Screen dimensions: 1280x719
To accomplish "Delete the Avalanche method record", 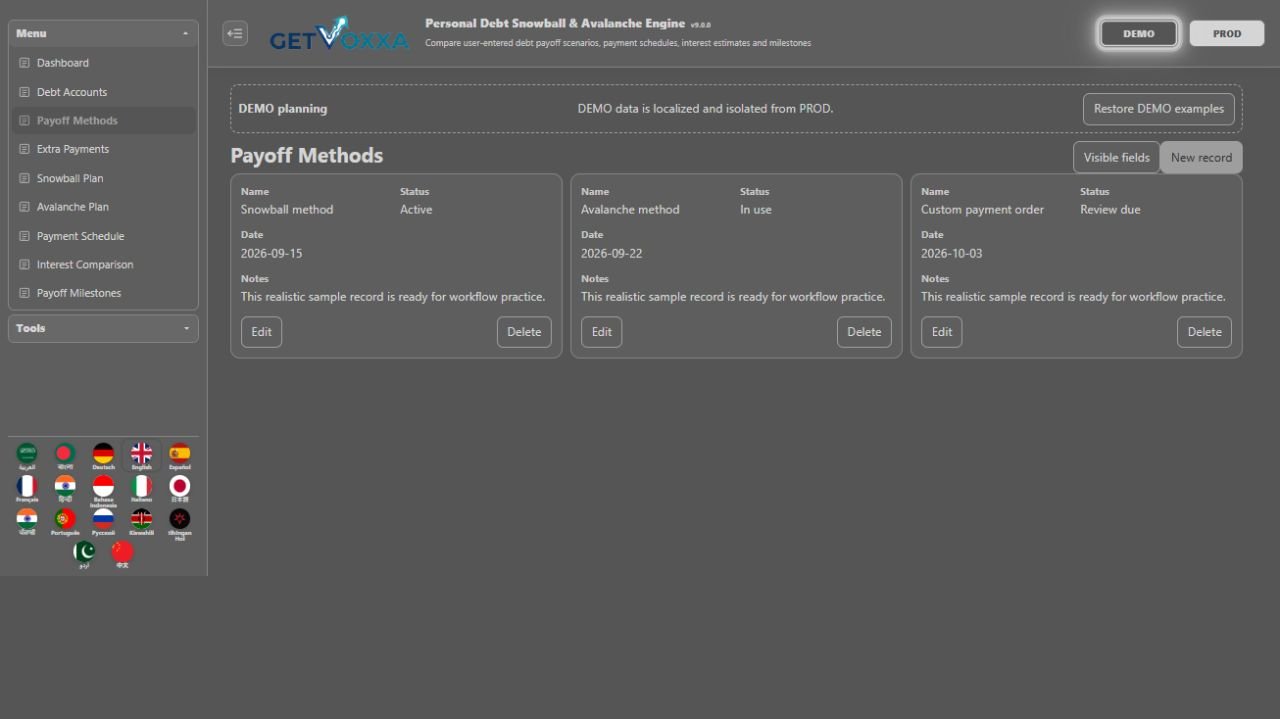I will pyautogui.click(x=864, y=332).
